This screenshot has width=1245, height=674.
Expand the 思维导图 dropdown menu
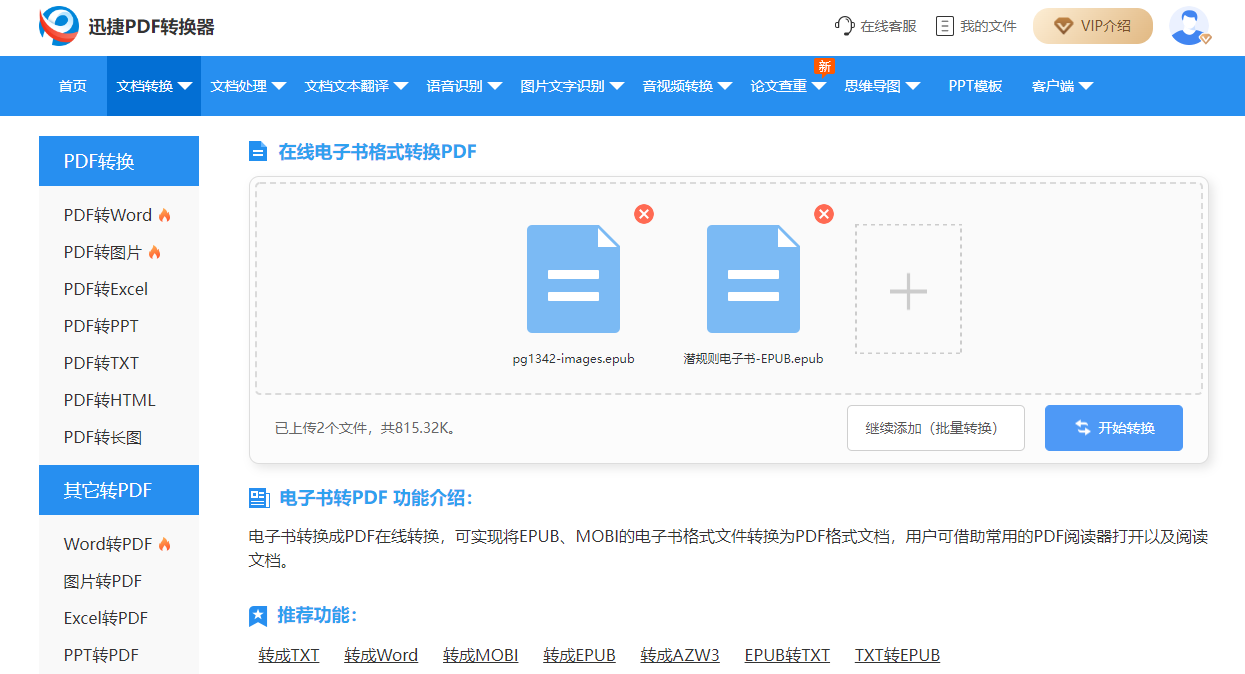pyautogui.click(x=882, y=86)
